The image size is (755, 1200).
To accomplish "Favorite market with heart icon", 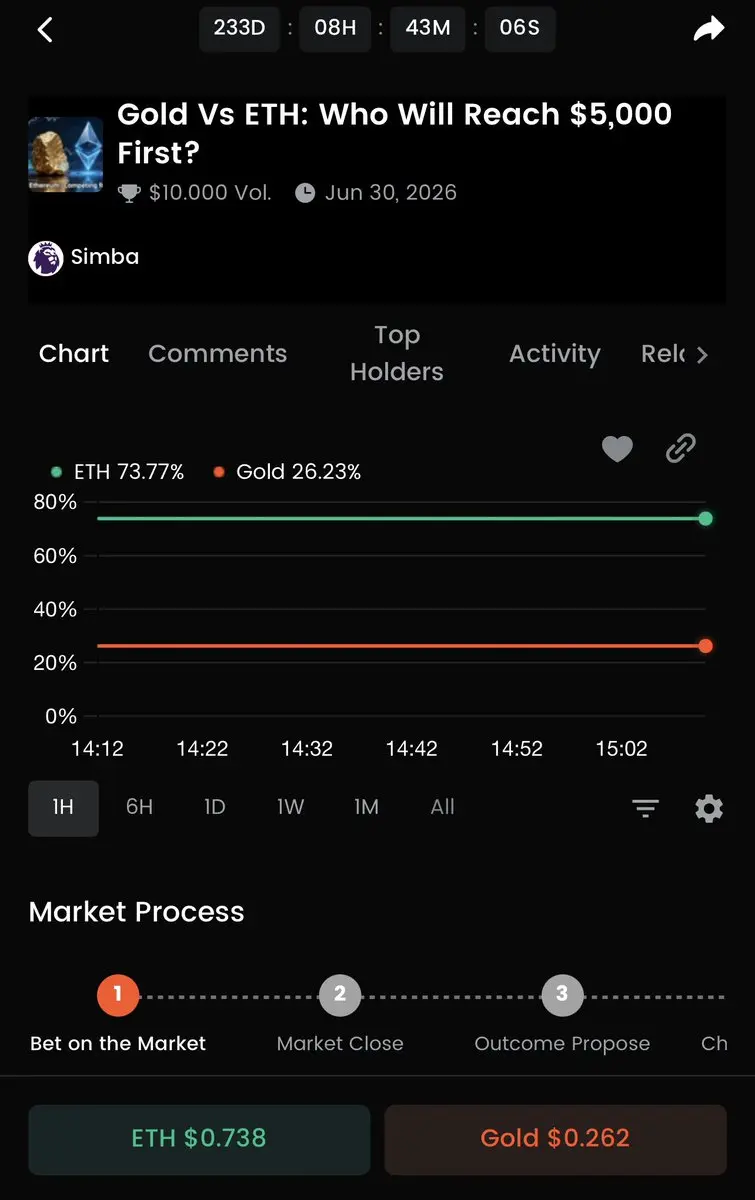I will [617, 450].
